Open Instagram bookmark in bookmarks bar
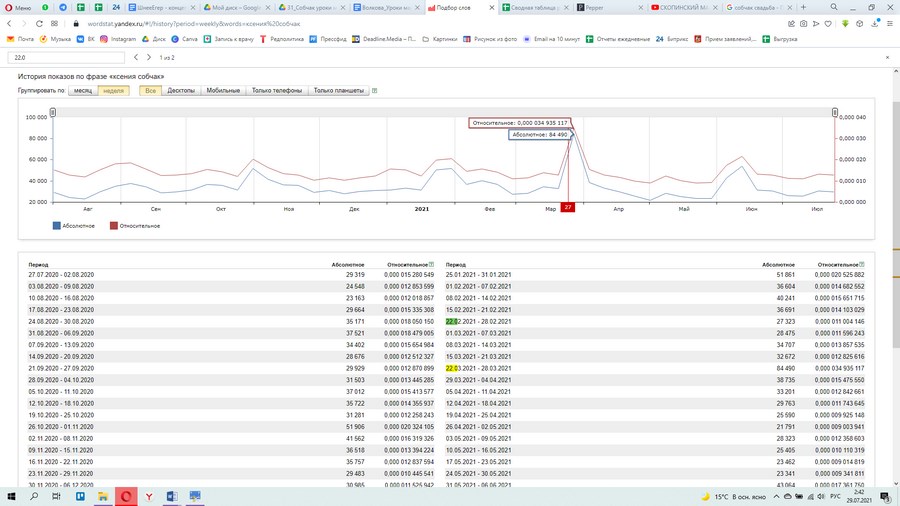The height and width of the screenshot is (506, 900). 118,39
